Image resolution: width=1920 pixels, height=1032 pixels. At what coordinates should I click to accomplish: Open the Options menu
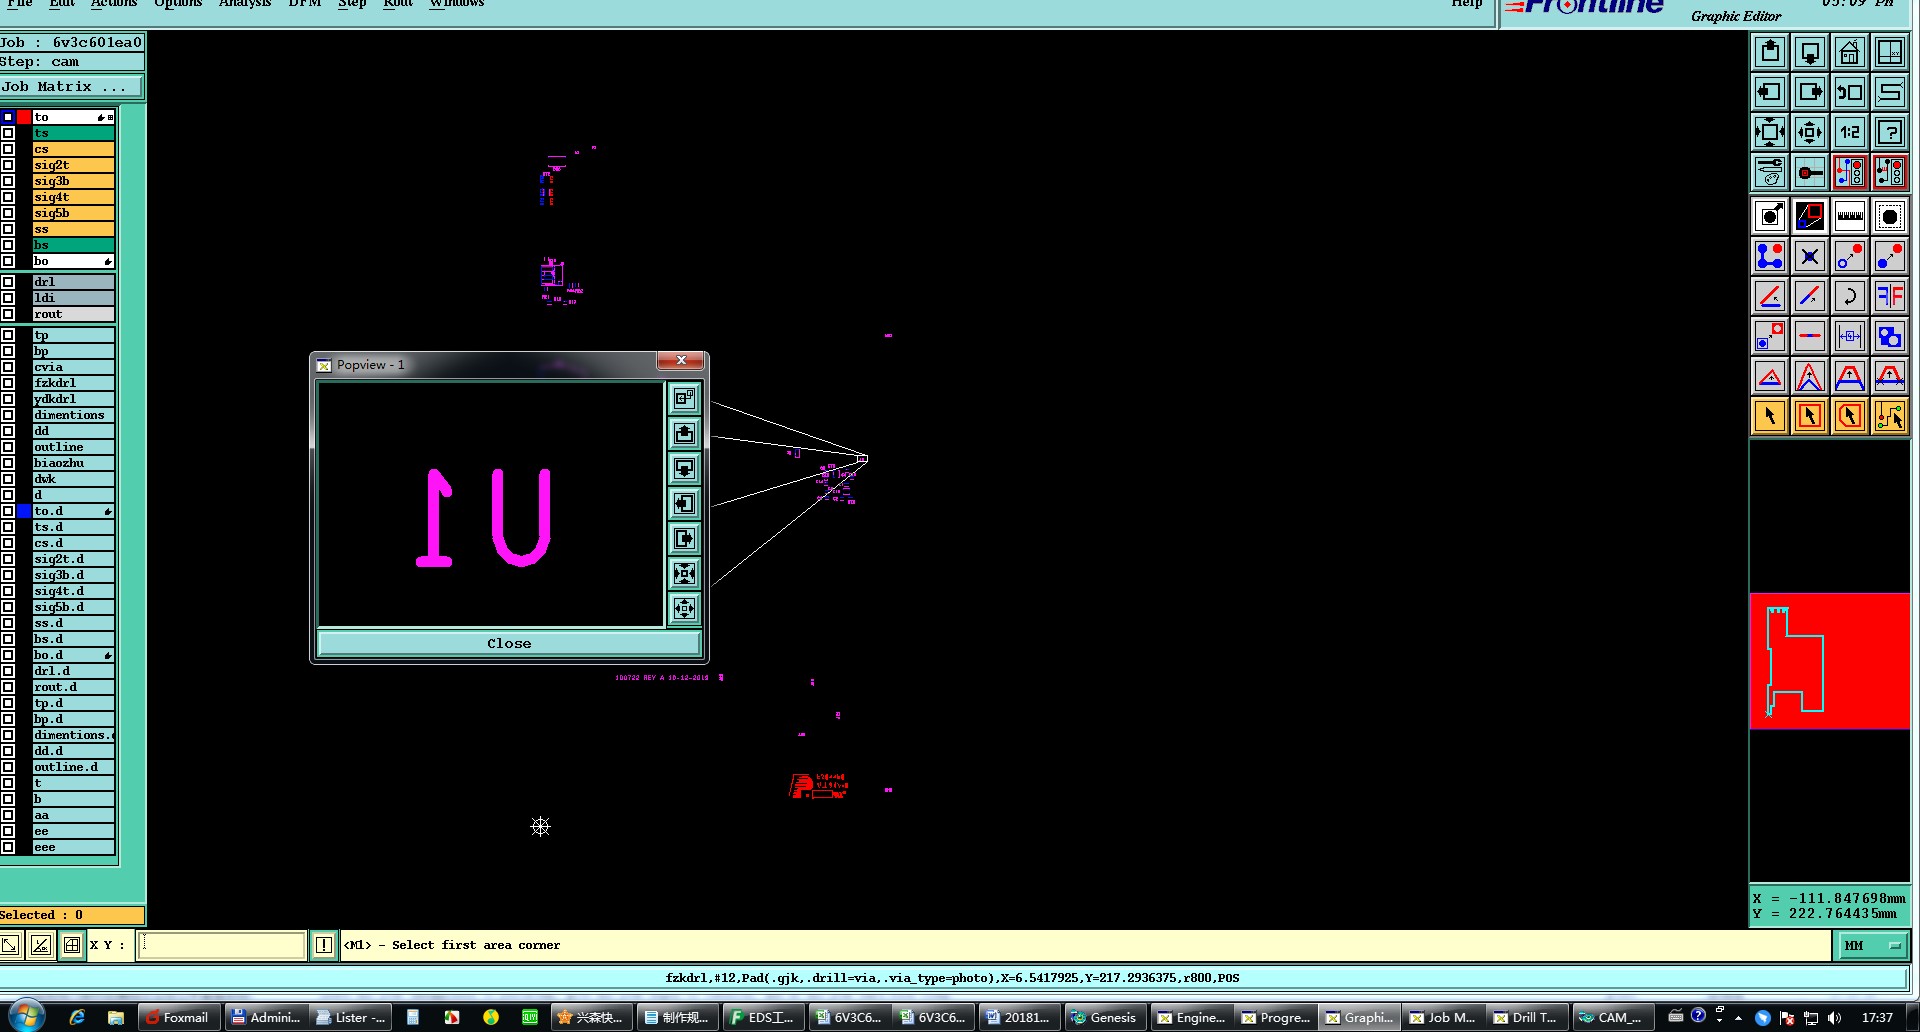click(178, 3)
